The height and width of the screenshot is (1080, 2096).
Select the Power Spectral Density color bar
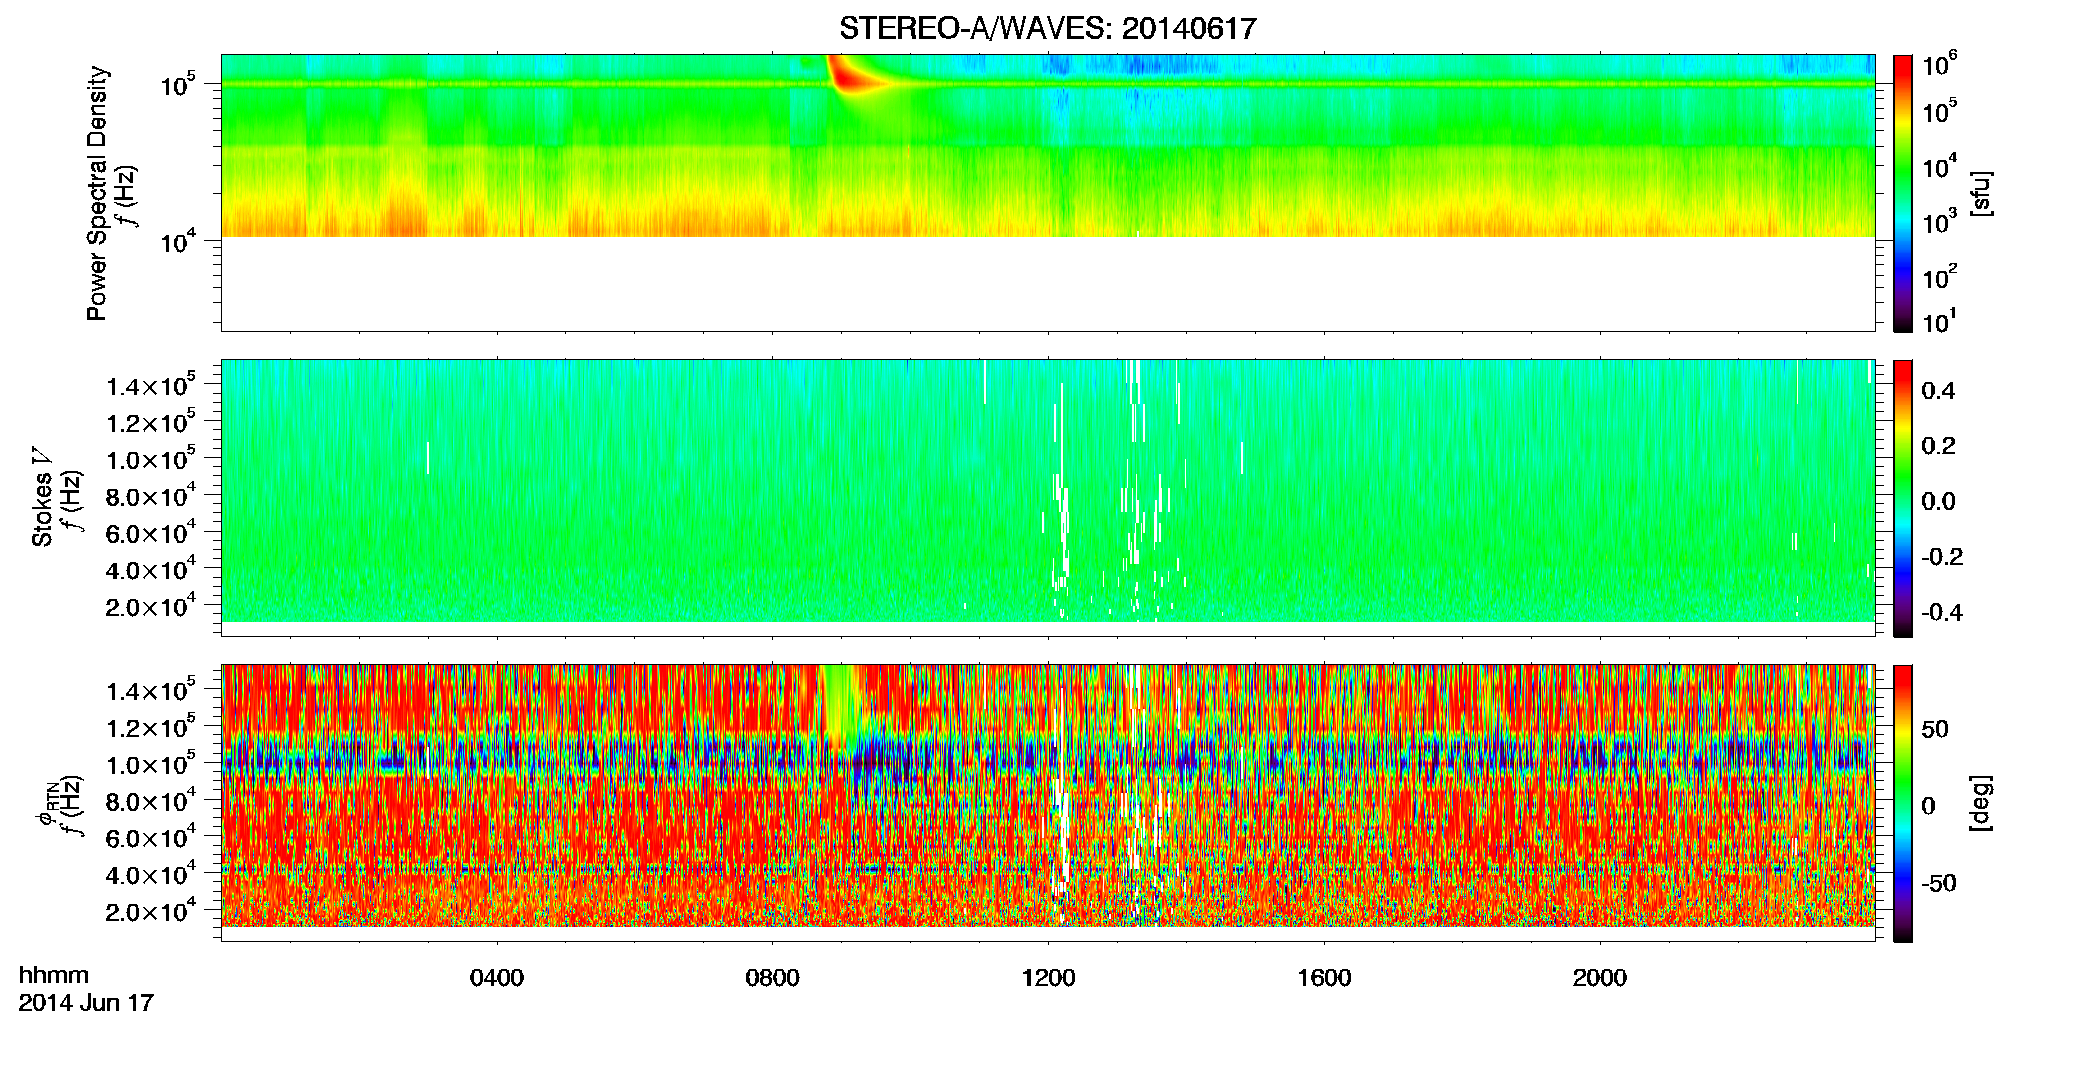pos(1902,193)
